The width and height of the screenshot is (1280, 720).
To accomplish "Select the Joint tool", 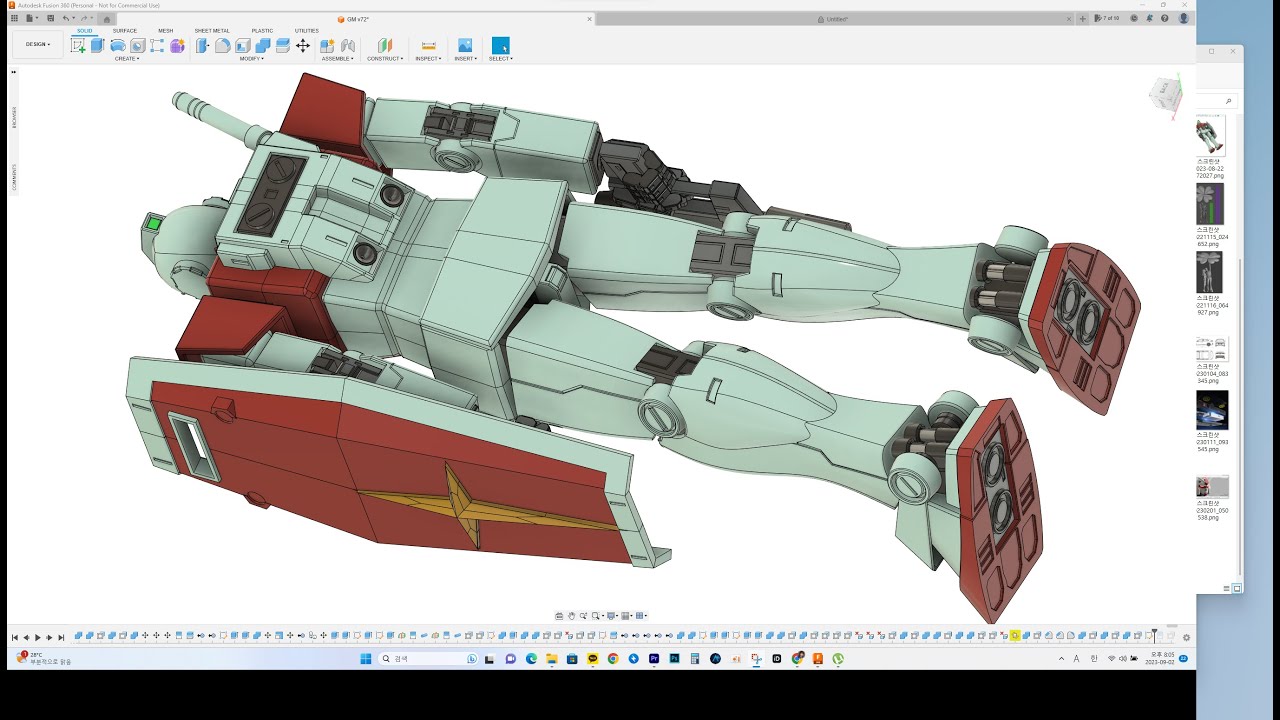I will tap(348, 45).
